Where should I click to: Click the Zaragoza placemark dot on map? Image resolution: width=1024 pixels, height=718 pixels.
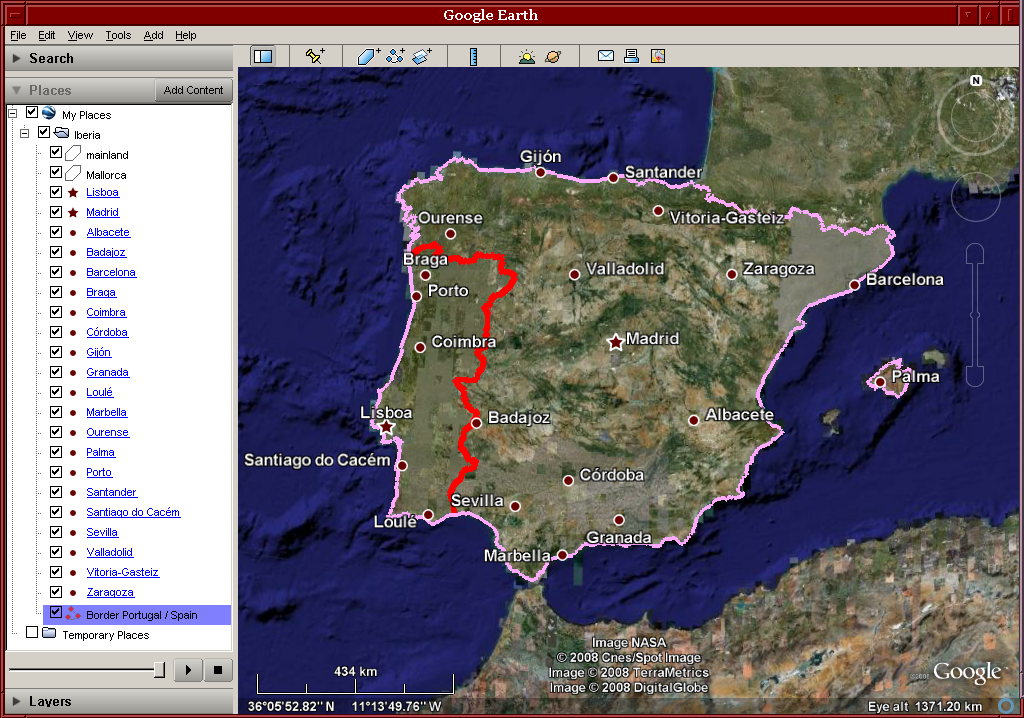pyautogui.click(x=732, y=274)
